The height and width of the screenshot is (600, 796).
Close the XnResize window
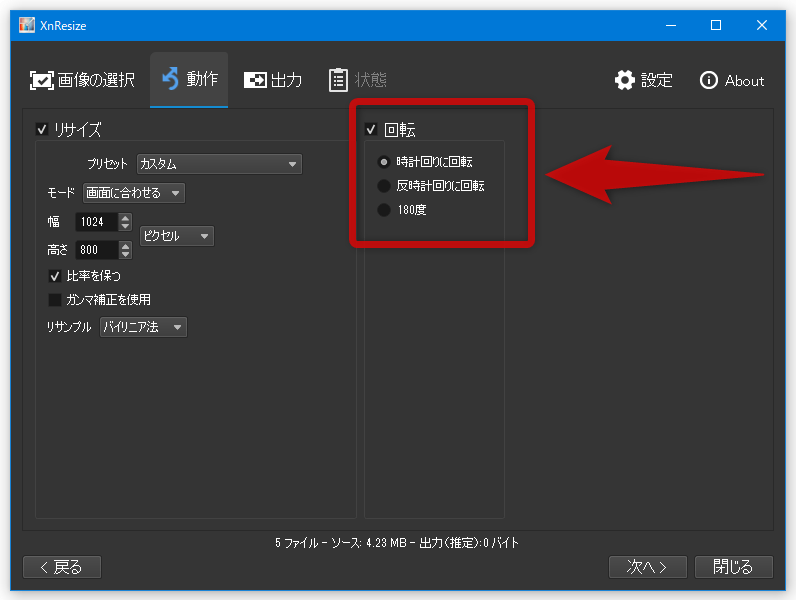tap(761, 25)
